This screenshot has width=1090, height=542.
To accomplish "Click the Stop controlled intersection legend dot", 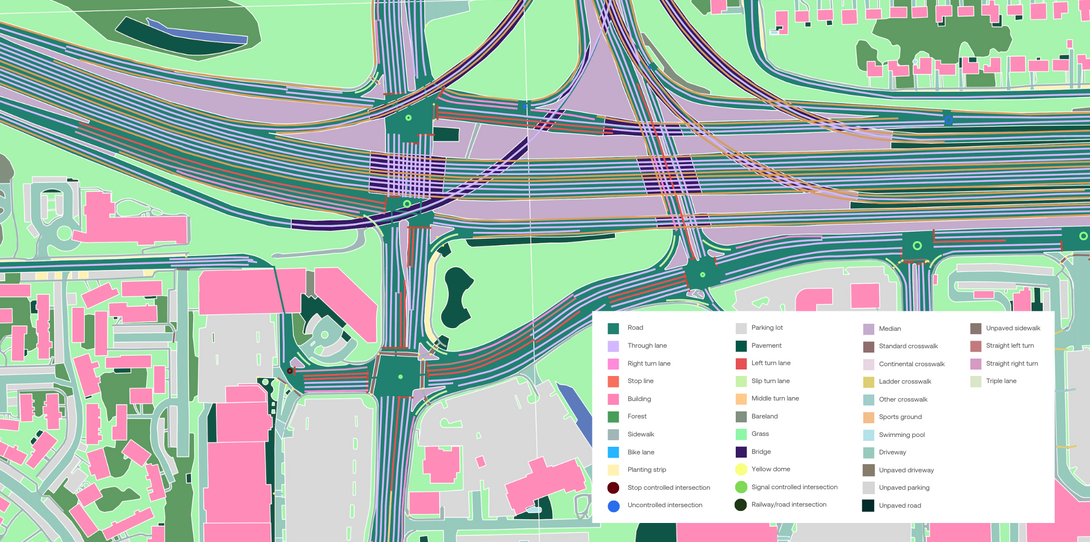I will [613, 488].
